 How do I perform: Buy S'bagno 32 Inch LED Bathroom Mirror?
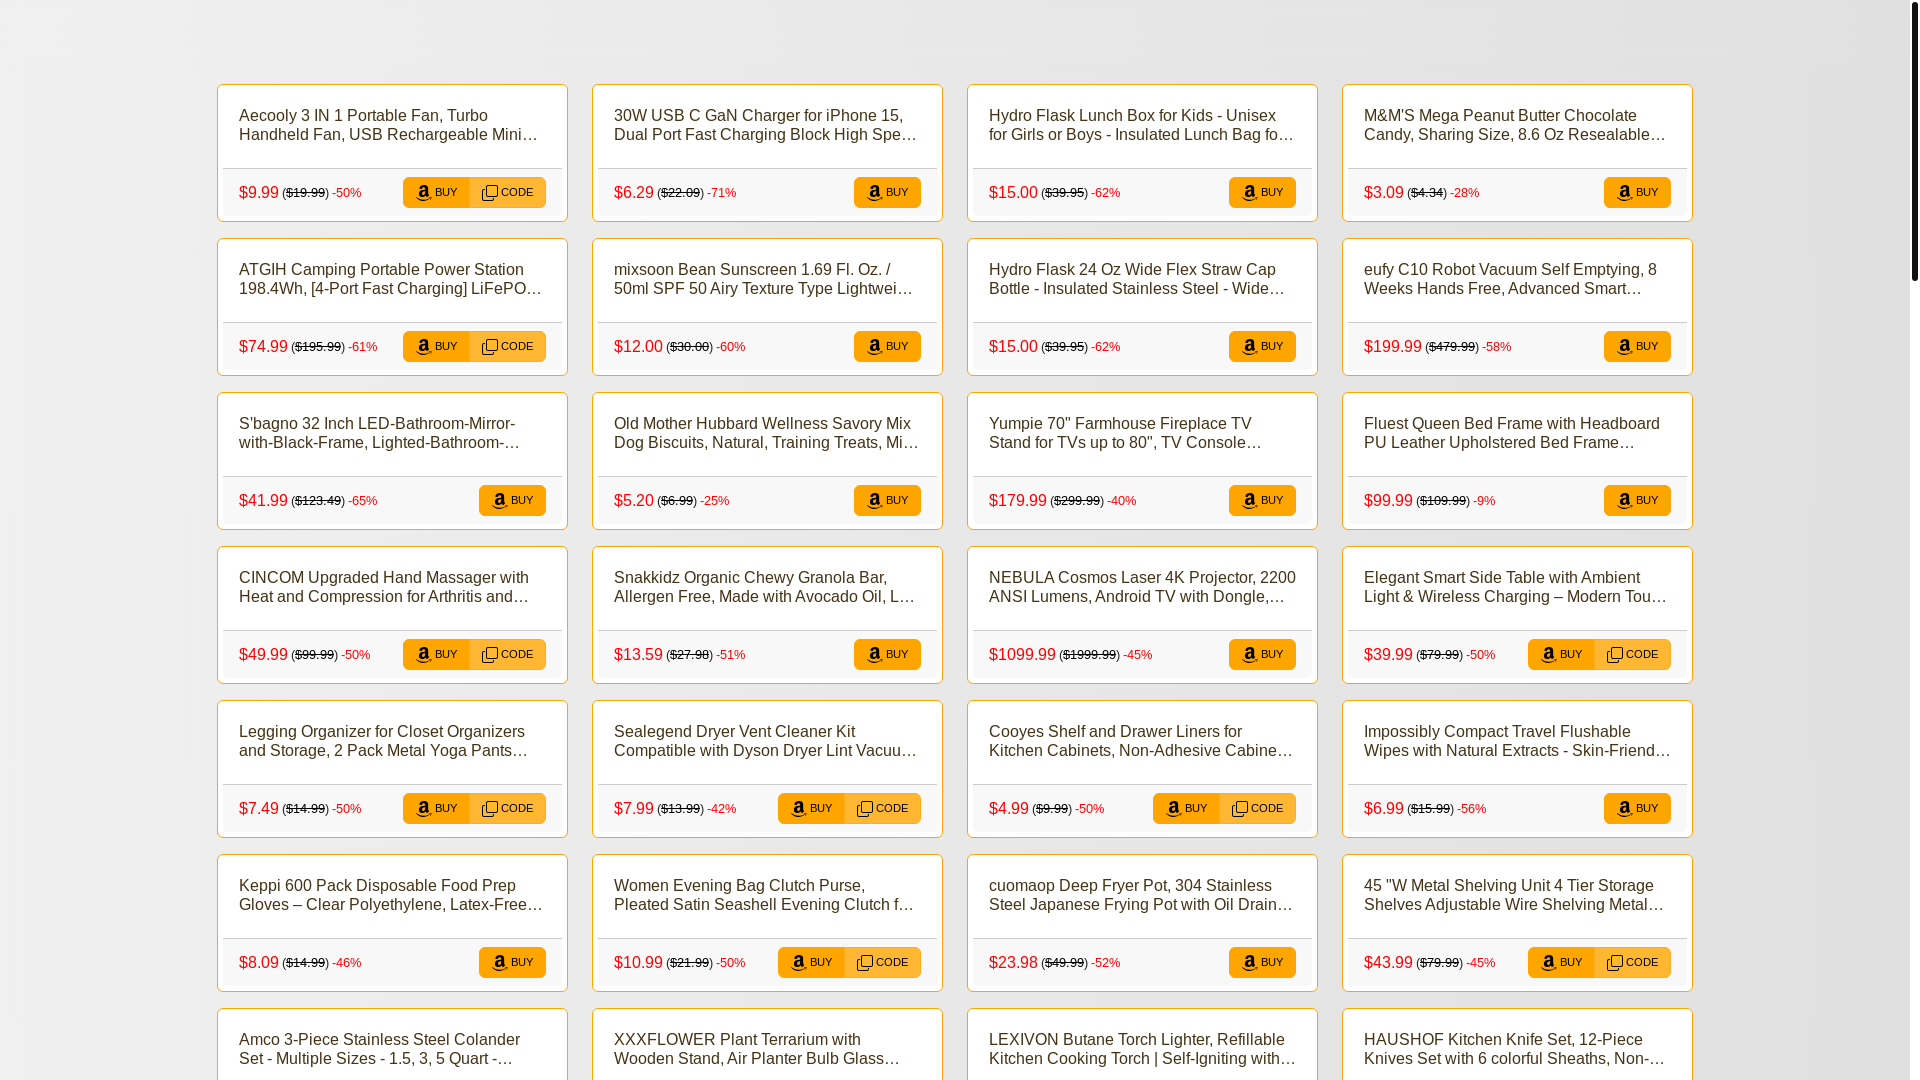(x=512, y=501)
